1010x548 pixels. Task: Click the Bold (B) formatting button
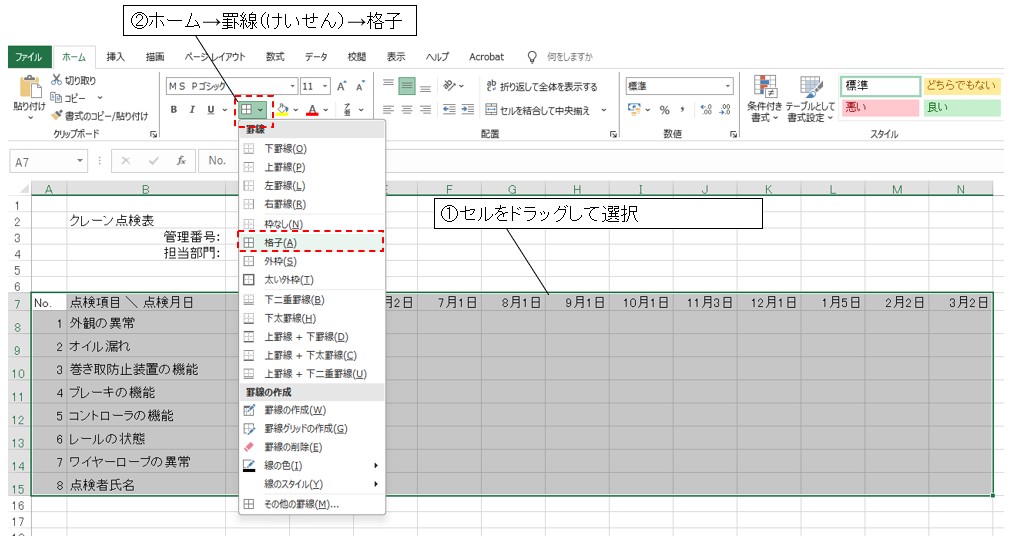click(174, 110)
